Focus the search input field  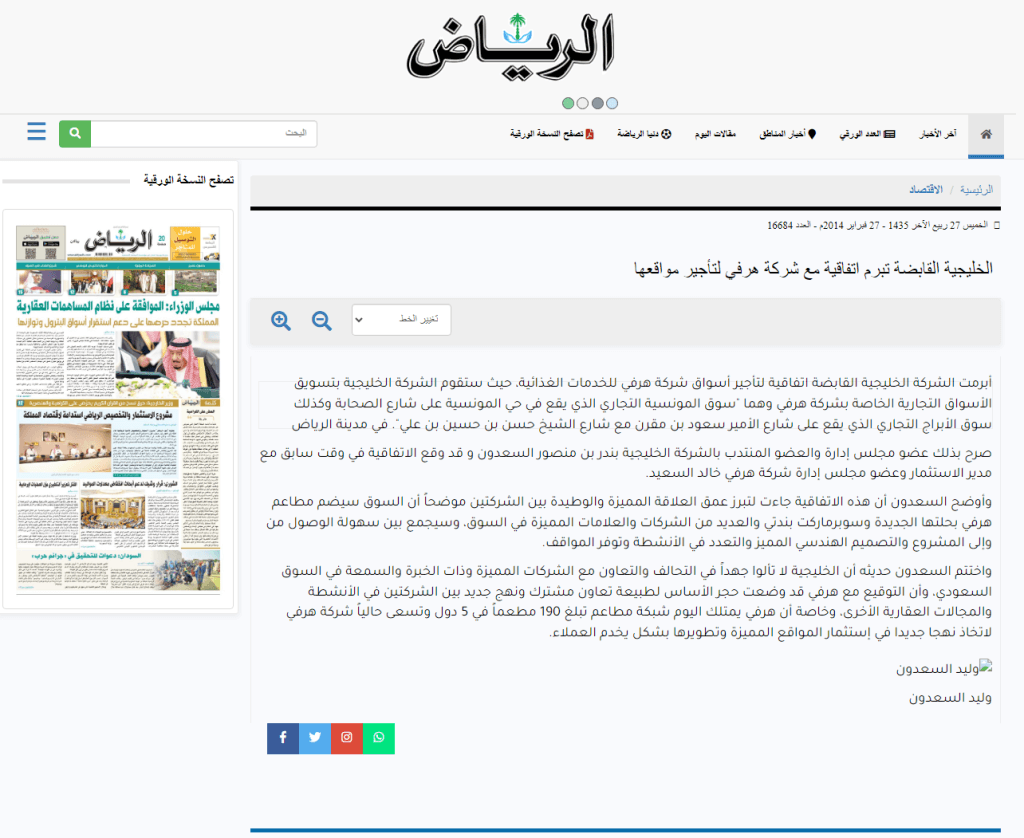coord(204,133)
